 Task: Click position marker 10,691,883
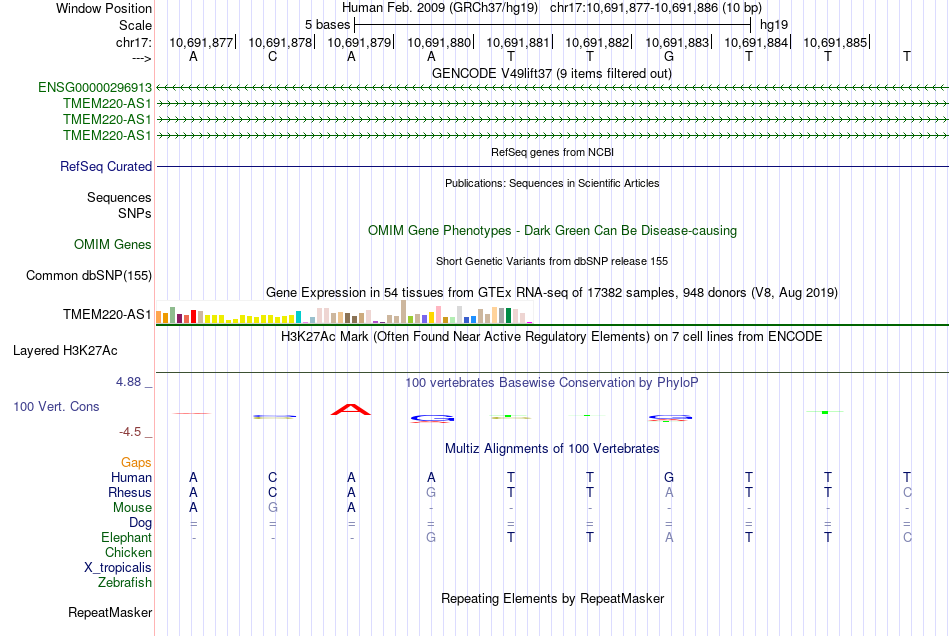pyautogui.click(x=677, y=42)
